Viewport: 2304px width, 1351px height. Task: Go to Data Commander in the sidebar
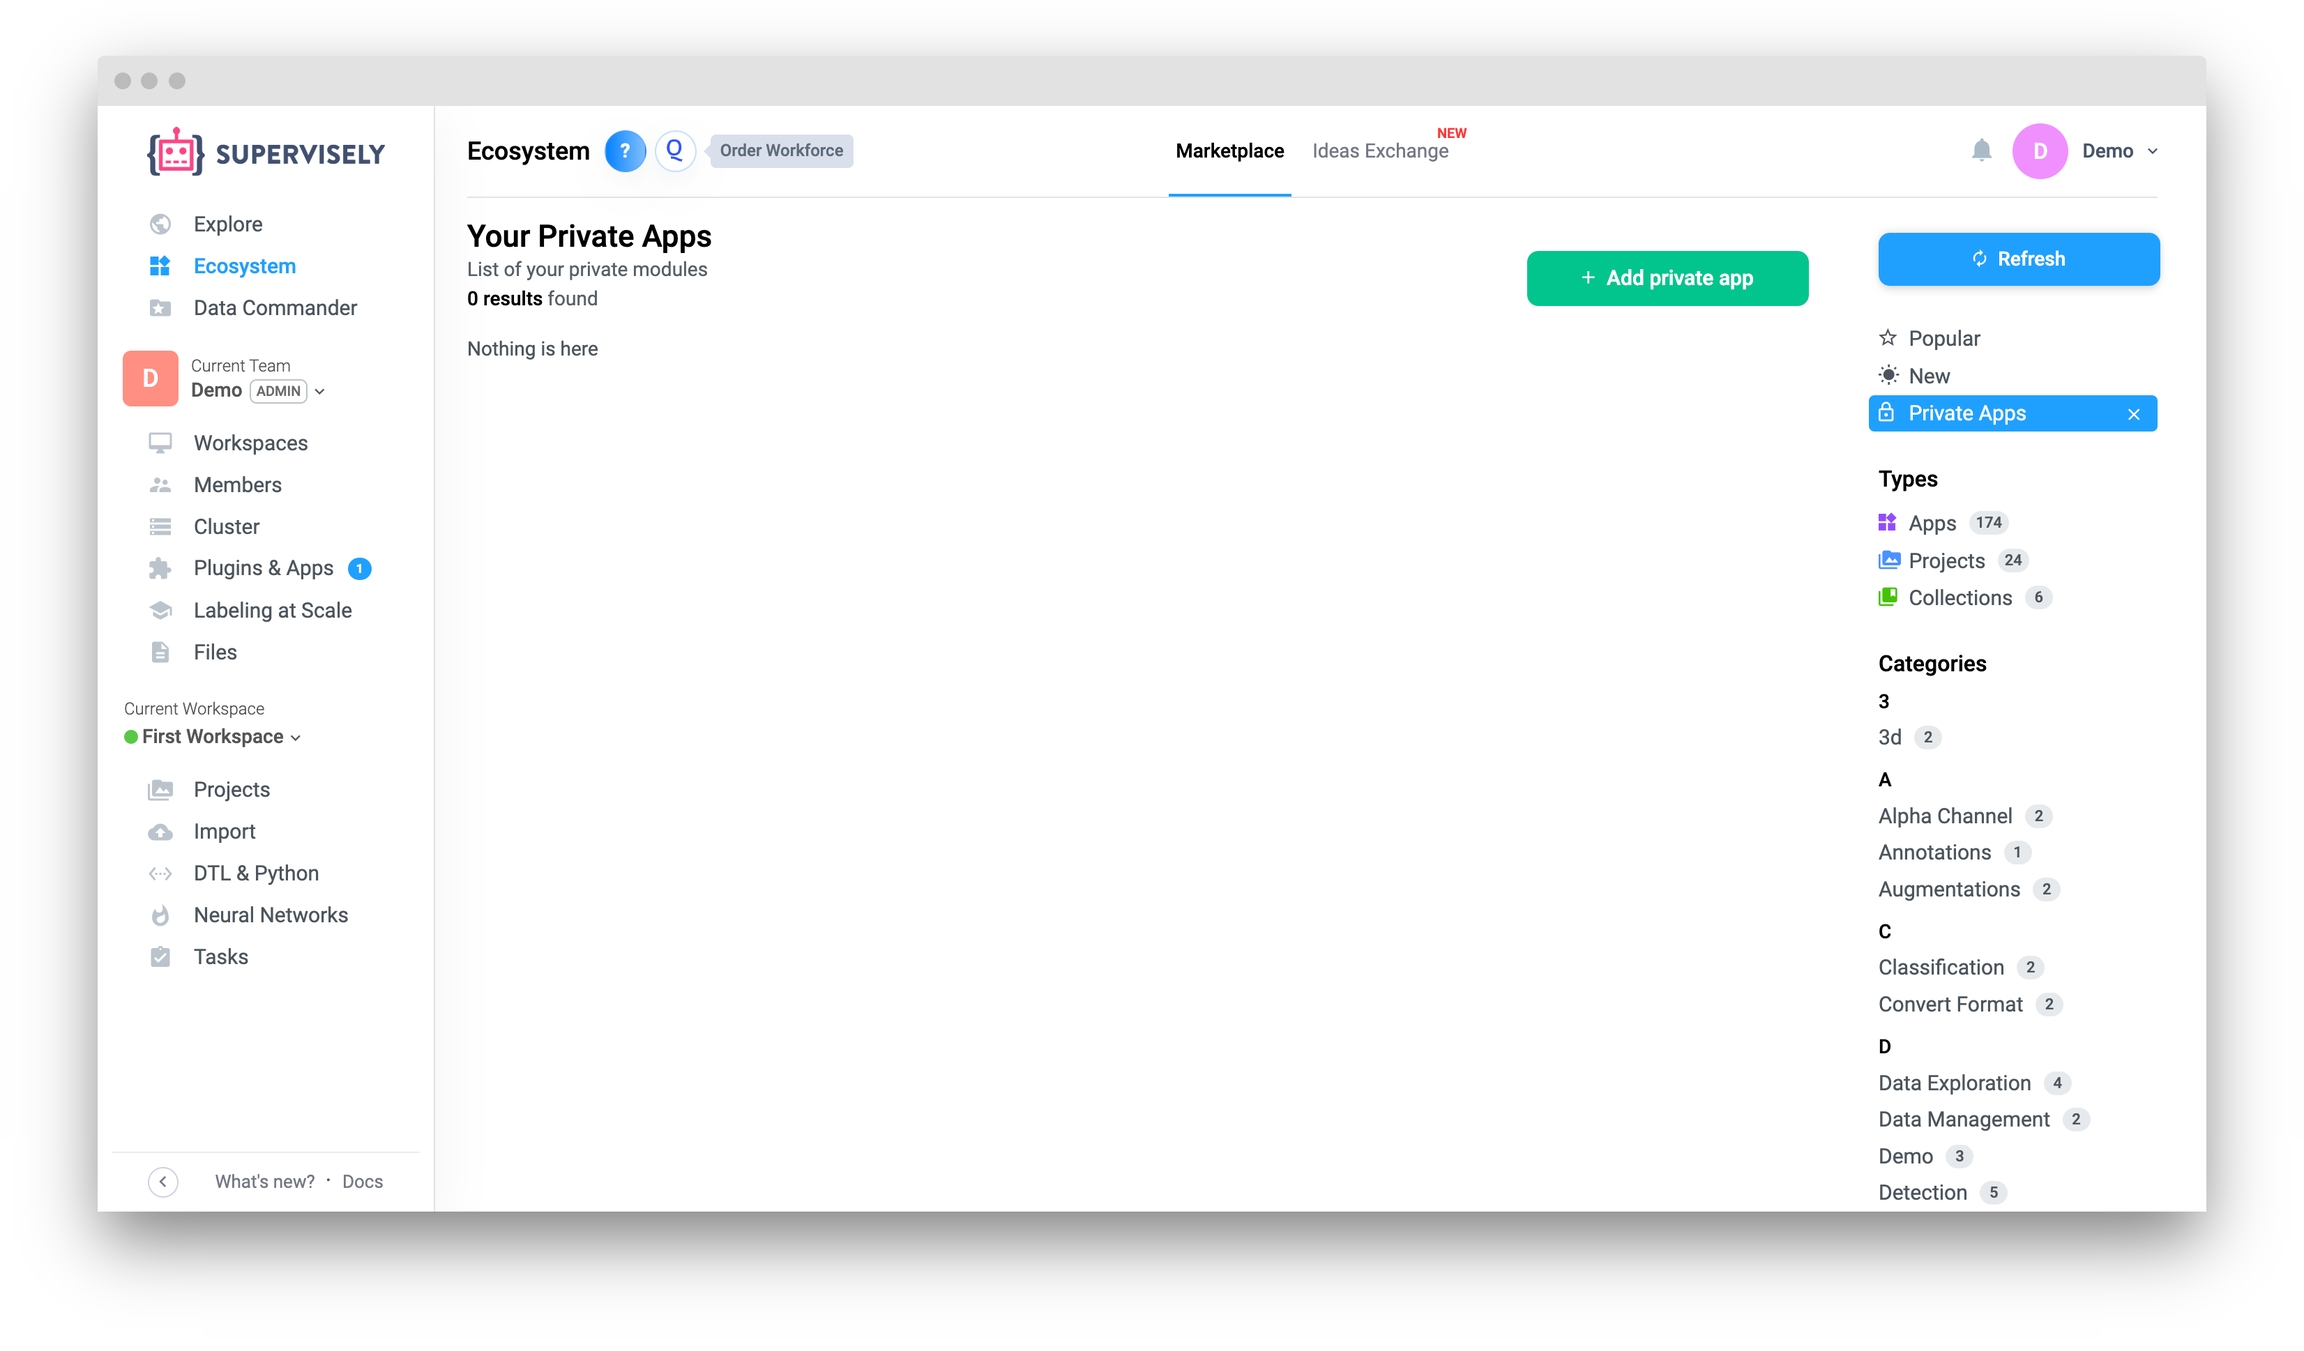[x=275, y=308]
